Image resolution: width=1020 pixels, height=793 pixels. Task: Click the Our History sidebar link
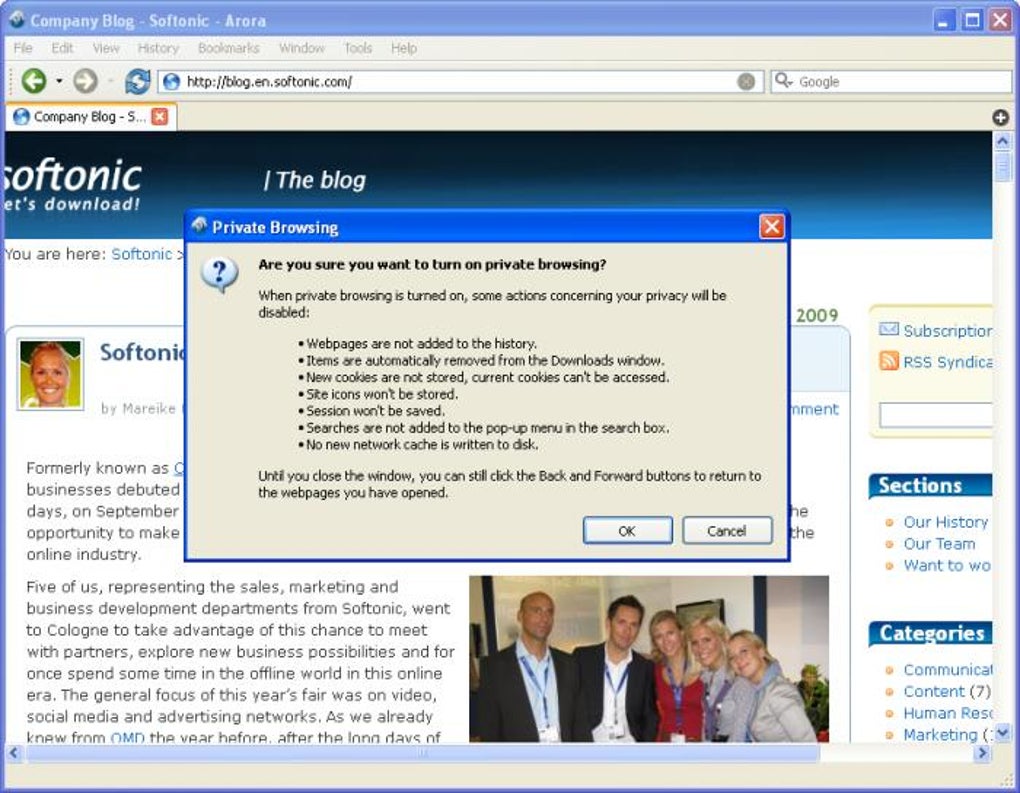coord(945,522)
